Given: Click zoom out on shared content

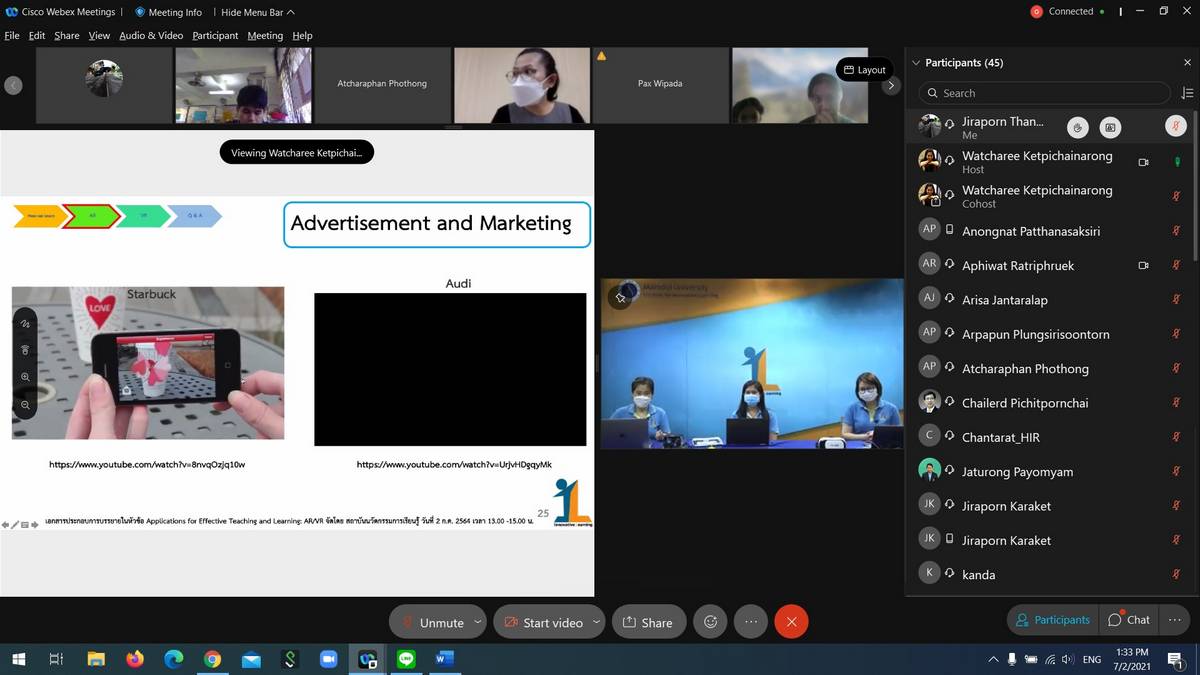Looking at the screenshot, I should [26, 404].
